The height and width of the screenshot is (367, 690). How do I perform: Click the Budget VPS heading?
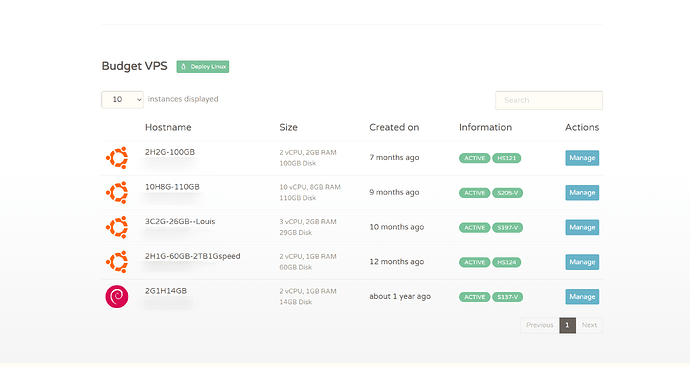pos(135,66)
